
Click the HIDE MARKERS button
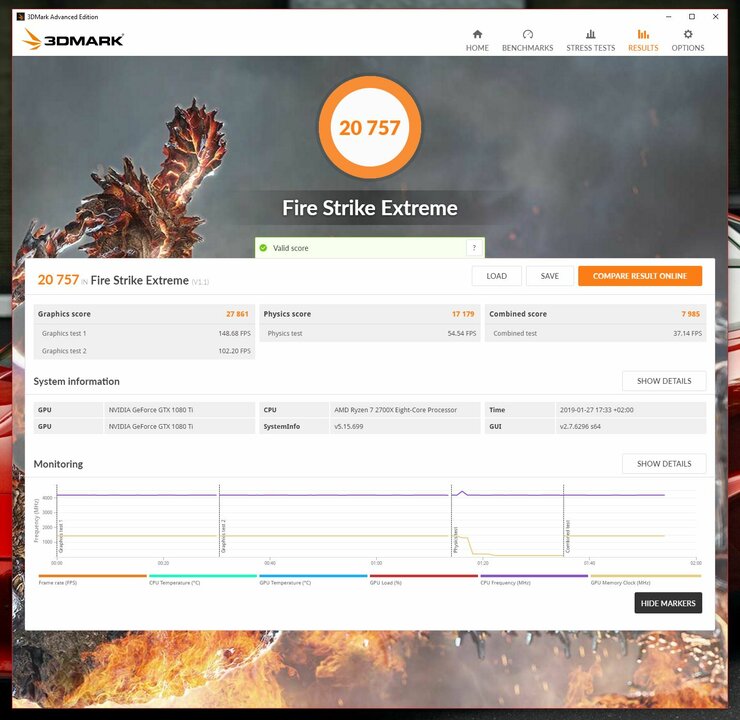[668, 603]
